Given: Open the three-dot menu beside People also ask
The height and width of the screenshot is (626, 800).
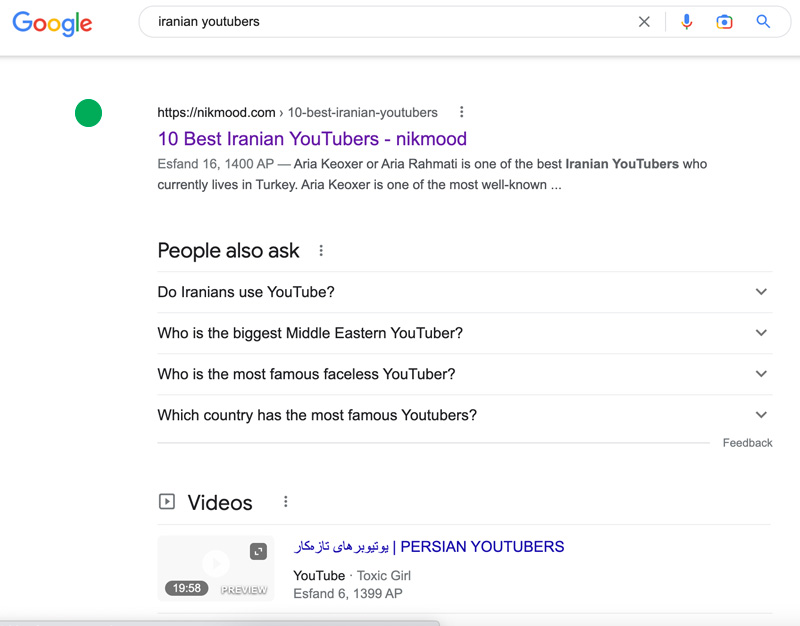Looking at the screenshot, I should pyautogui.click(x=321, y=251).
